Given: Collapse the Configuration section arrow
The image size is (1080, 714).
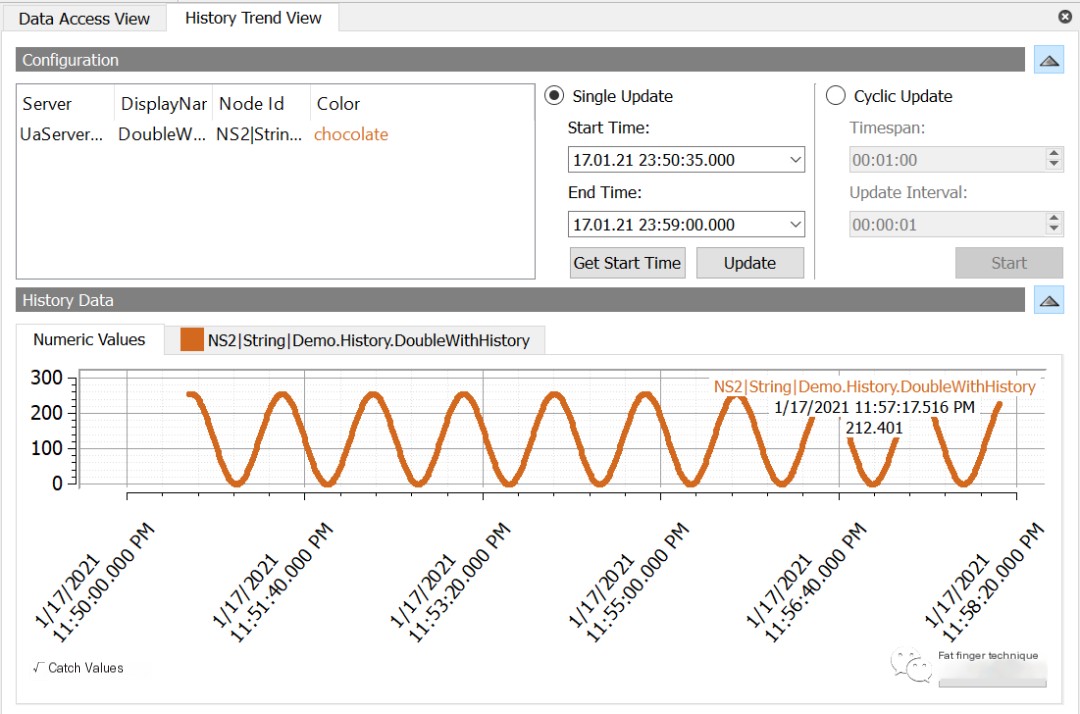Looking at the screenshot, I should coord(1049,61).
